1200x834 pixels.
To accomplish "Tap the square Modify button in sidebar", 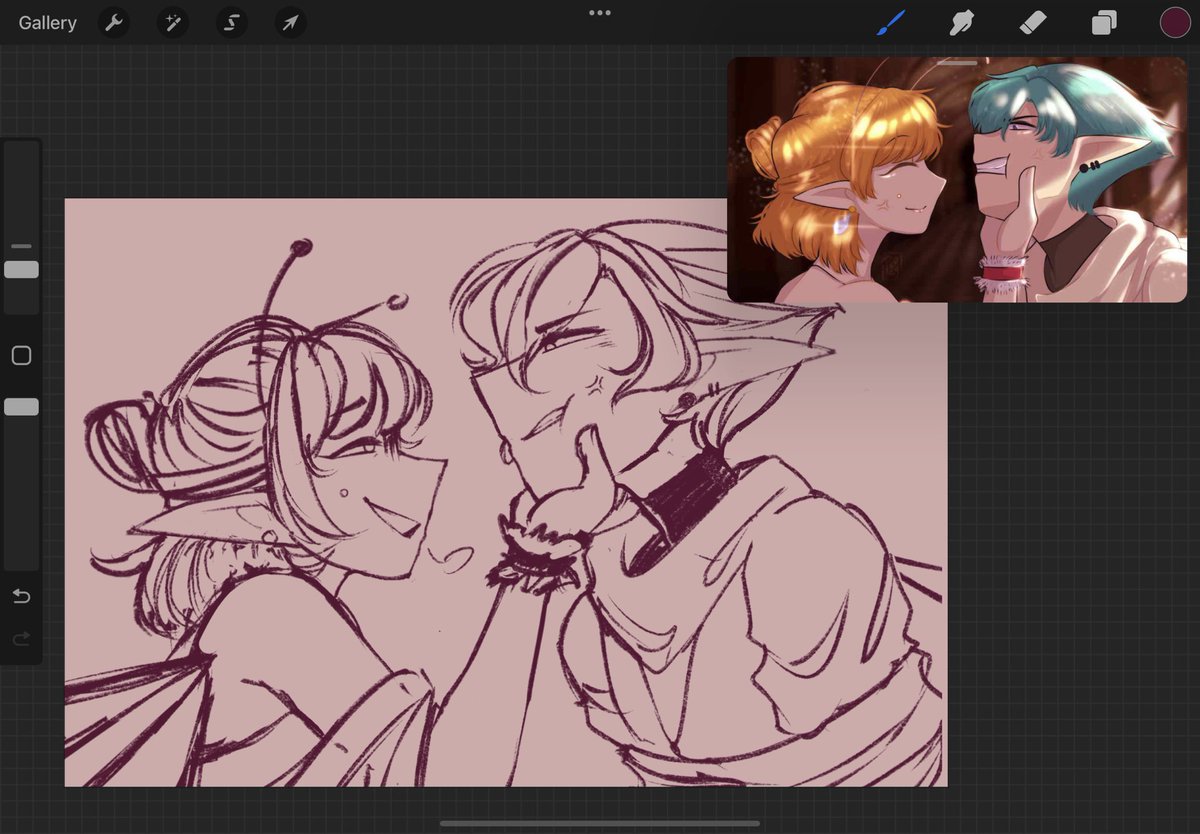I will coord(21,356).
